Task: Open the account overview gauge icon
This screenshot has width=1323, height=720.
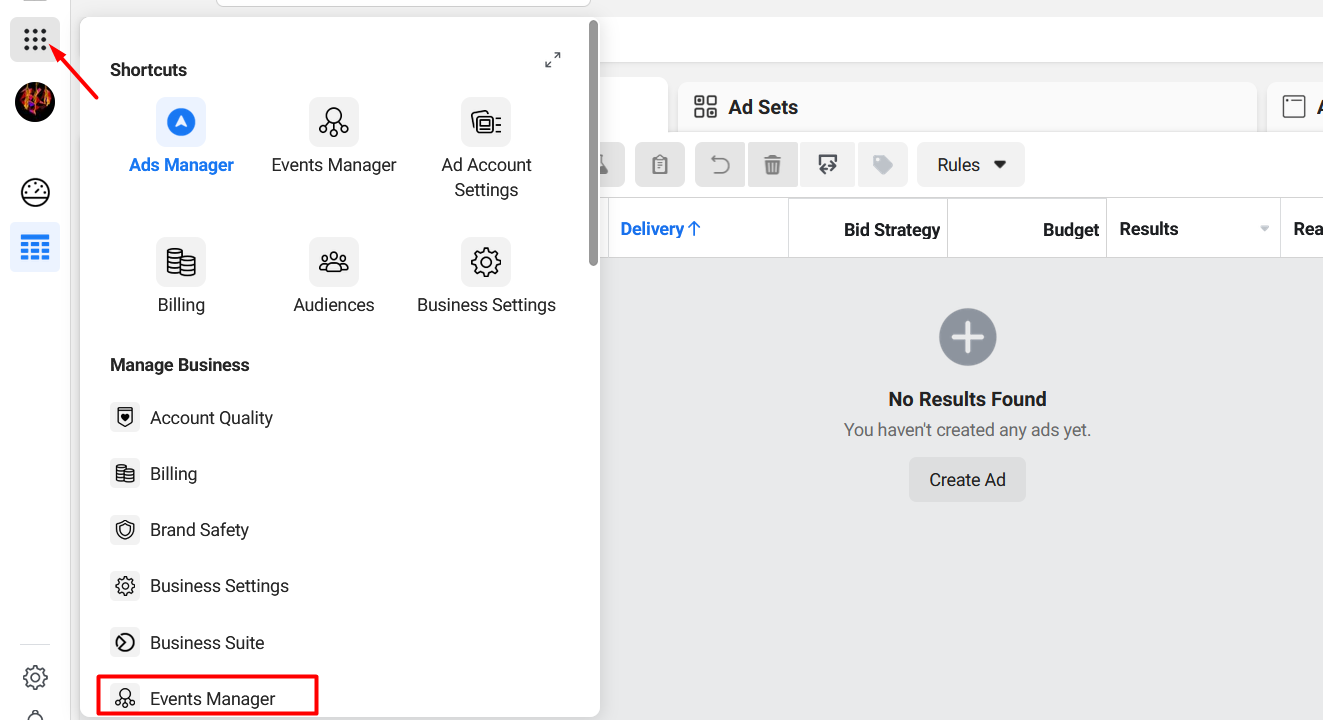Action: click(x=35, y=192)
